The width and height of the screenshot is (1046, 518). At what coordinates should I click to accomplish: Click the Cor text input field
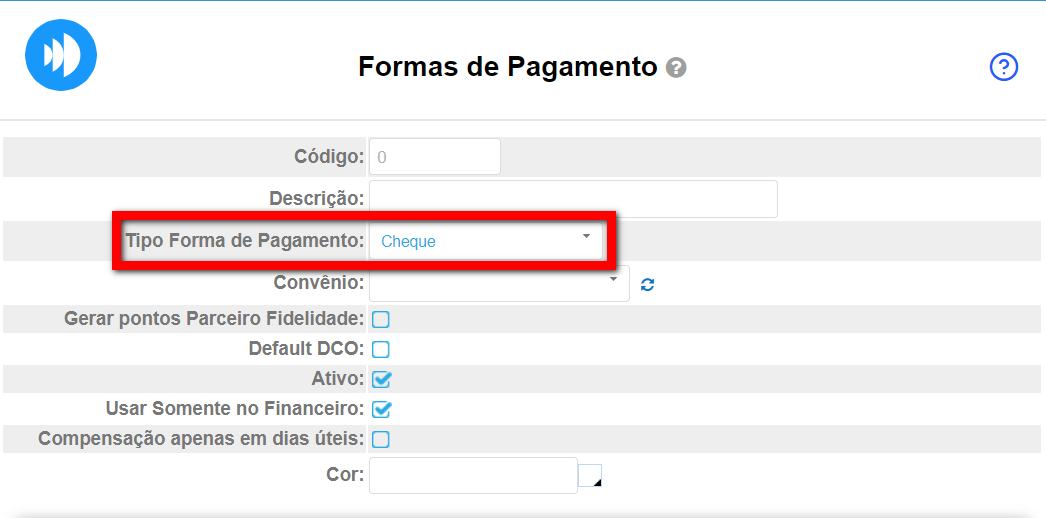(473, 475)
